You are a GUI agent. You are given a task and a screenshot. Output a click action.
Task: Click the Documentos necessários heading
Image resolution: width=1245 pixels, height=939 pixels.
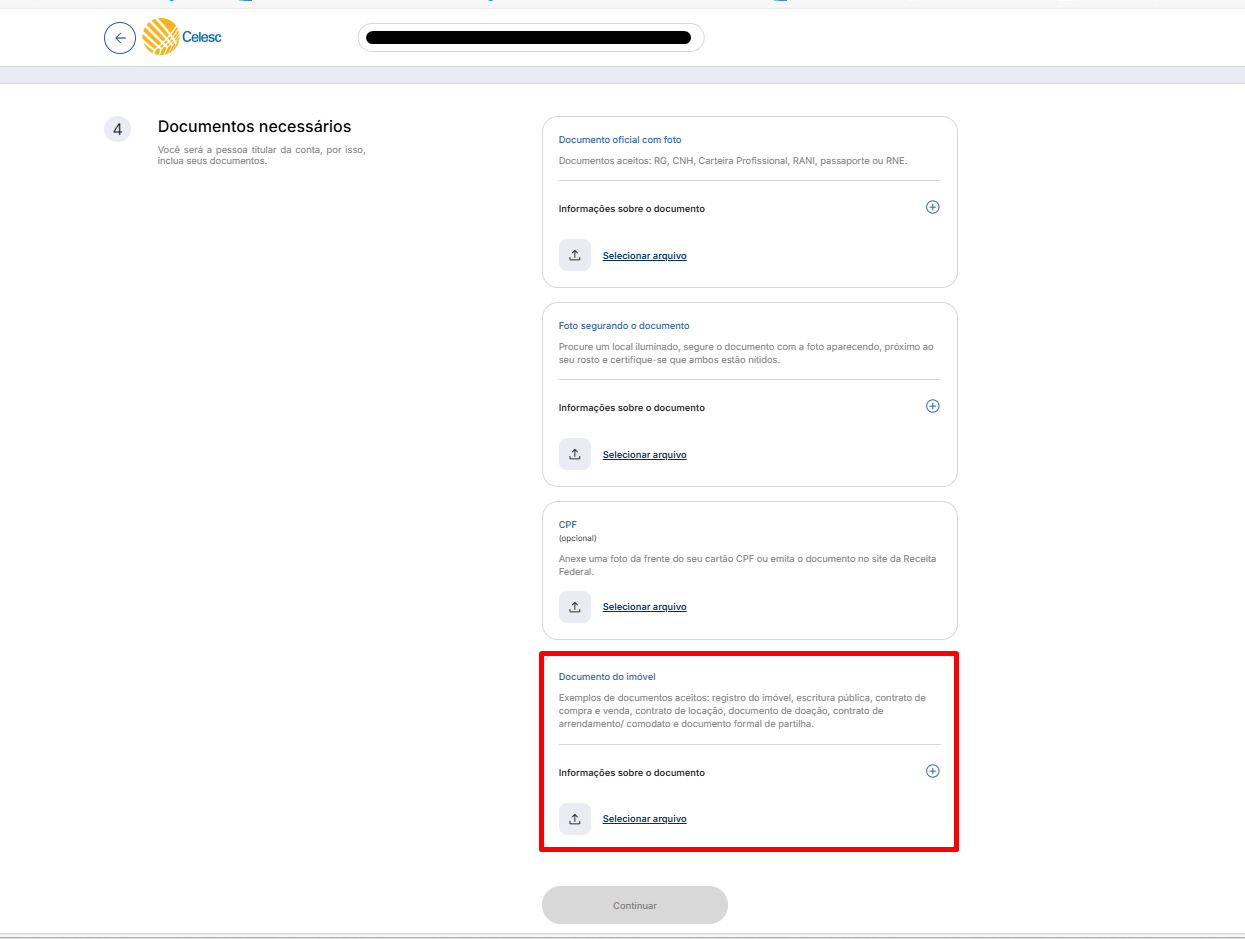click(254, 127)
